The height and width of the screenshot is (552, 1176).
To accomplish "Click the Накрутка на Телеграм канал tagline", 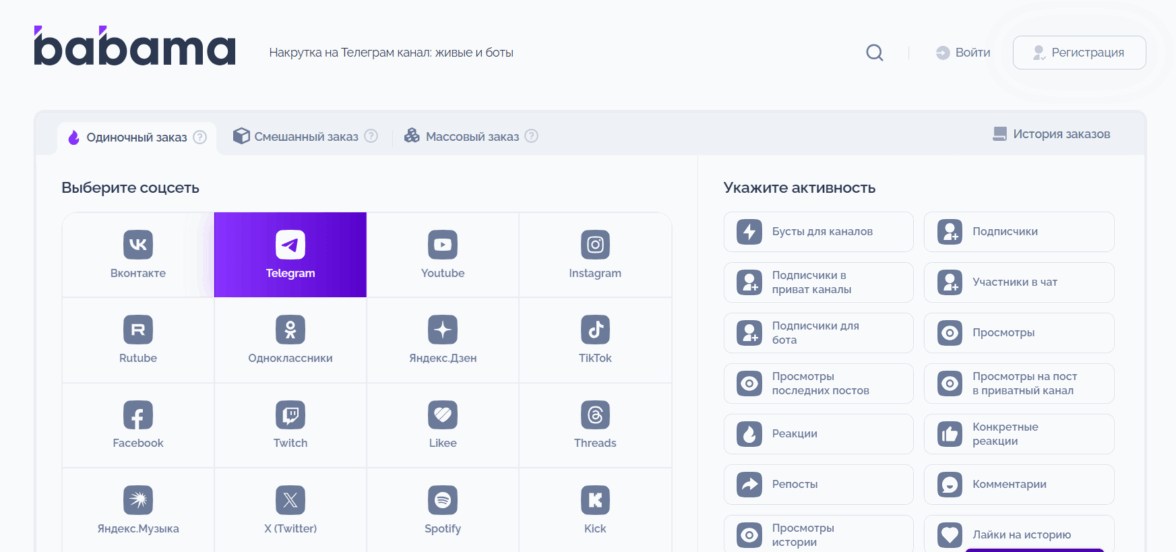I will [x=391, y=52].
